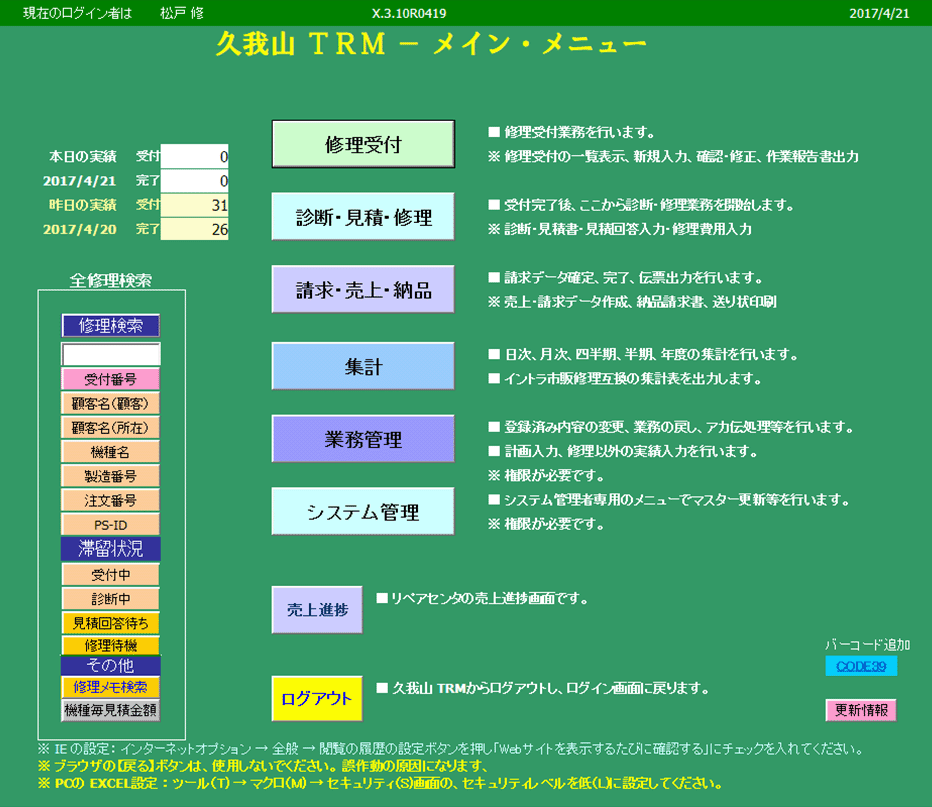Click the 現在のログイン者は label

tap(77, 13)
